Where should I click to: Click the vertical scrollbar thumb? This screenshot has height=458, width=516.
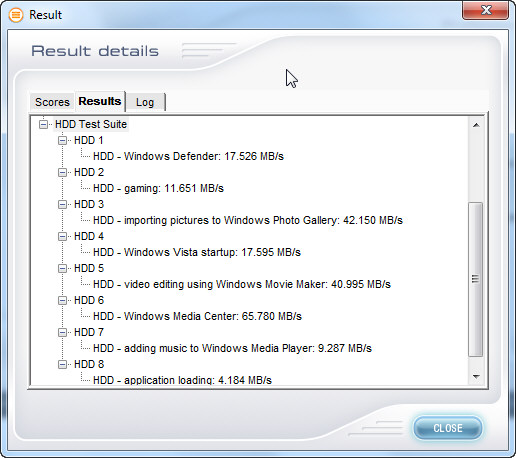(476, 279)
